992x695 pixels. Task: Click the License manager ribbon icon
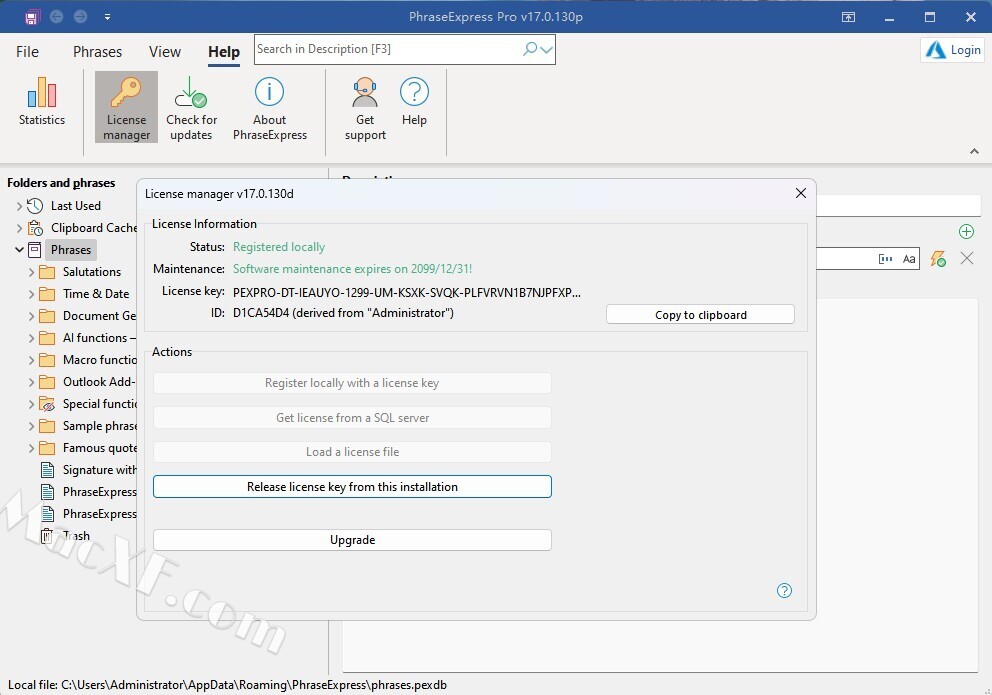[x=127, y=106]
